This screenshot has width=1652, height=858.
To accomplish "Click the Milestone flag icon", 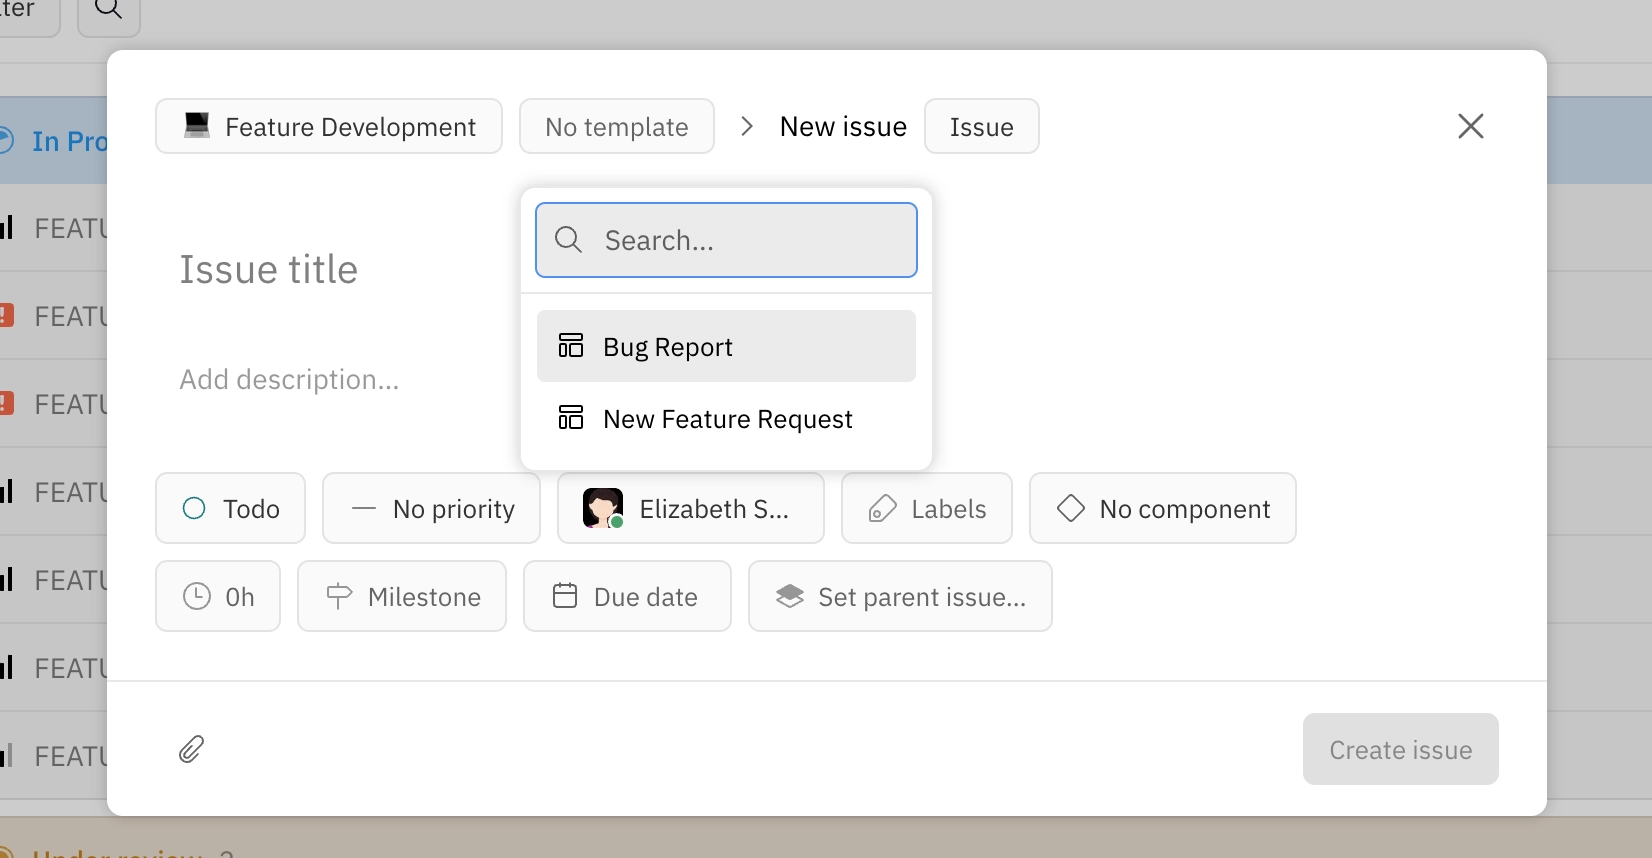I will click(x=338, y=596).
